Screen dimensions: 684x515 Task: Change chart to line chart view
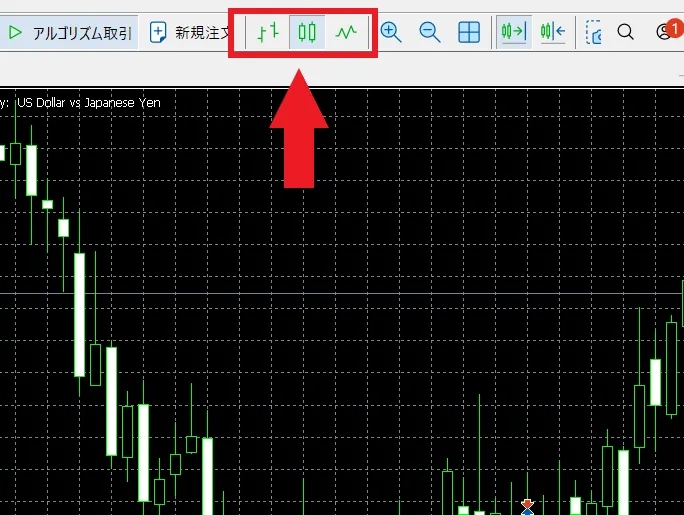346,33
